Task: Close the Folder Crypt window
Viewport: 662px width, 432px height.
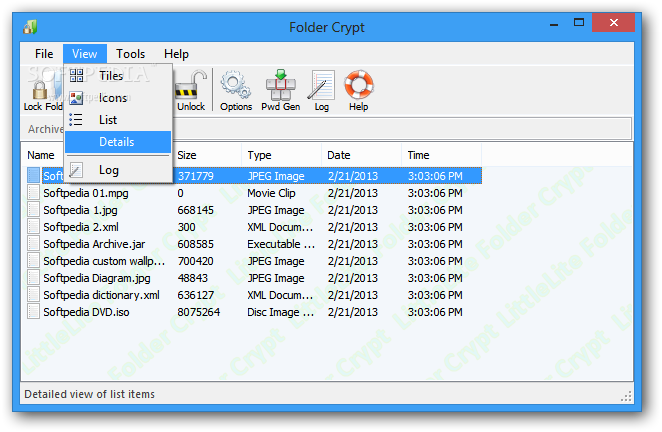Action: tap(613, 23)
